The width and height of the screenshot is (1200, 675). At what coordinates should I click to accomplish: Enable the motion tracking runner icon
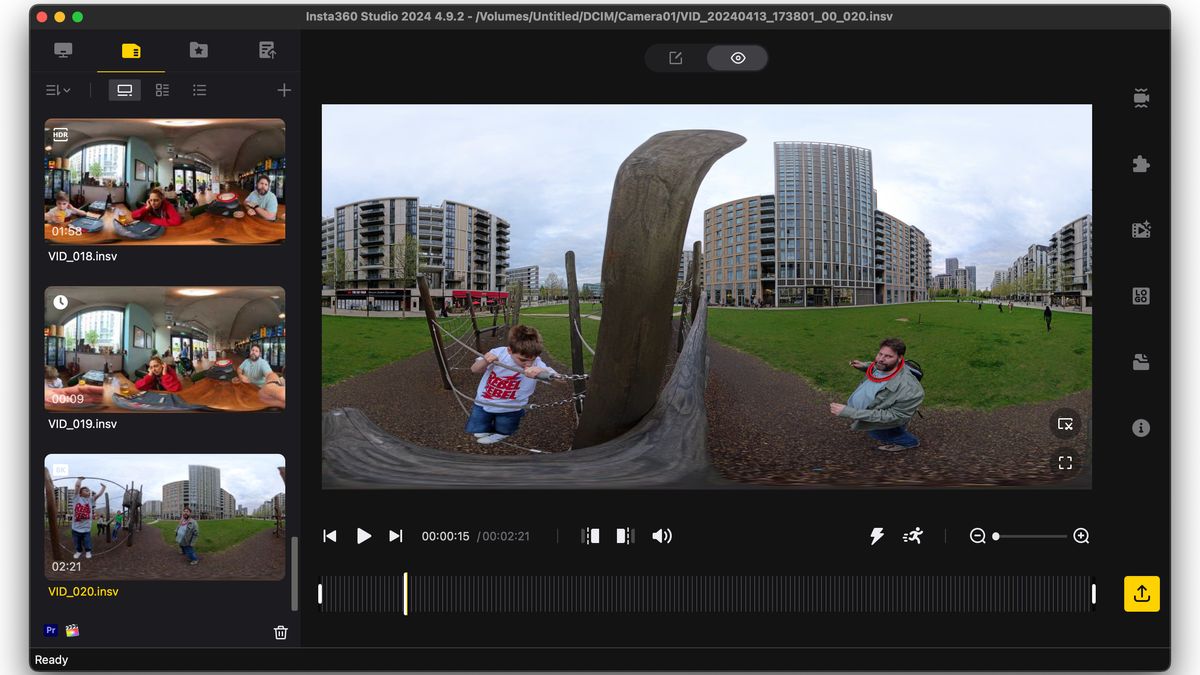pos(913,536)
